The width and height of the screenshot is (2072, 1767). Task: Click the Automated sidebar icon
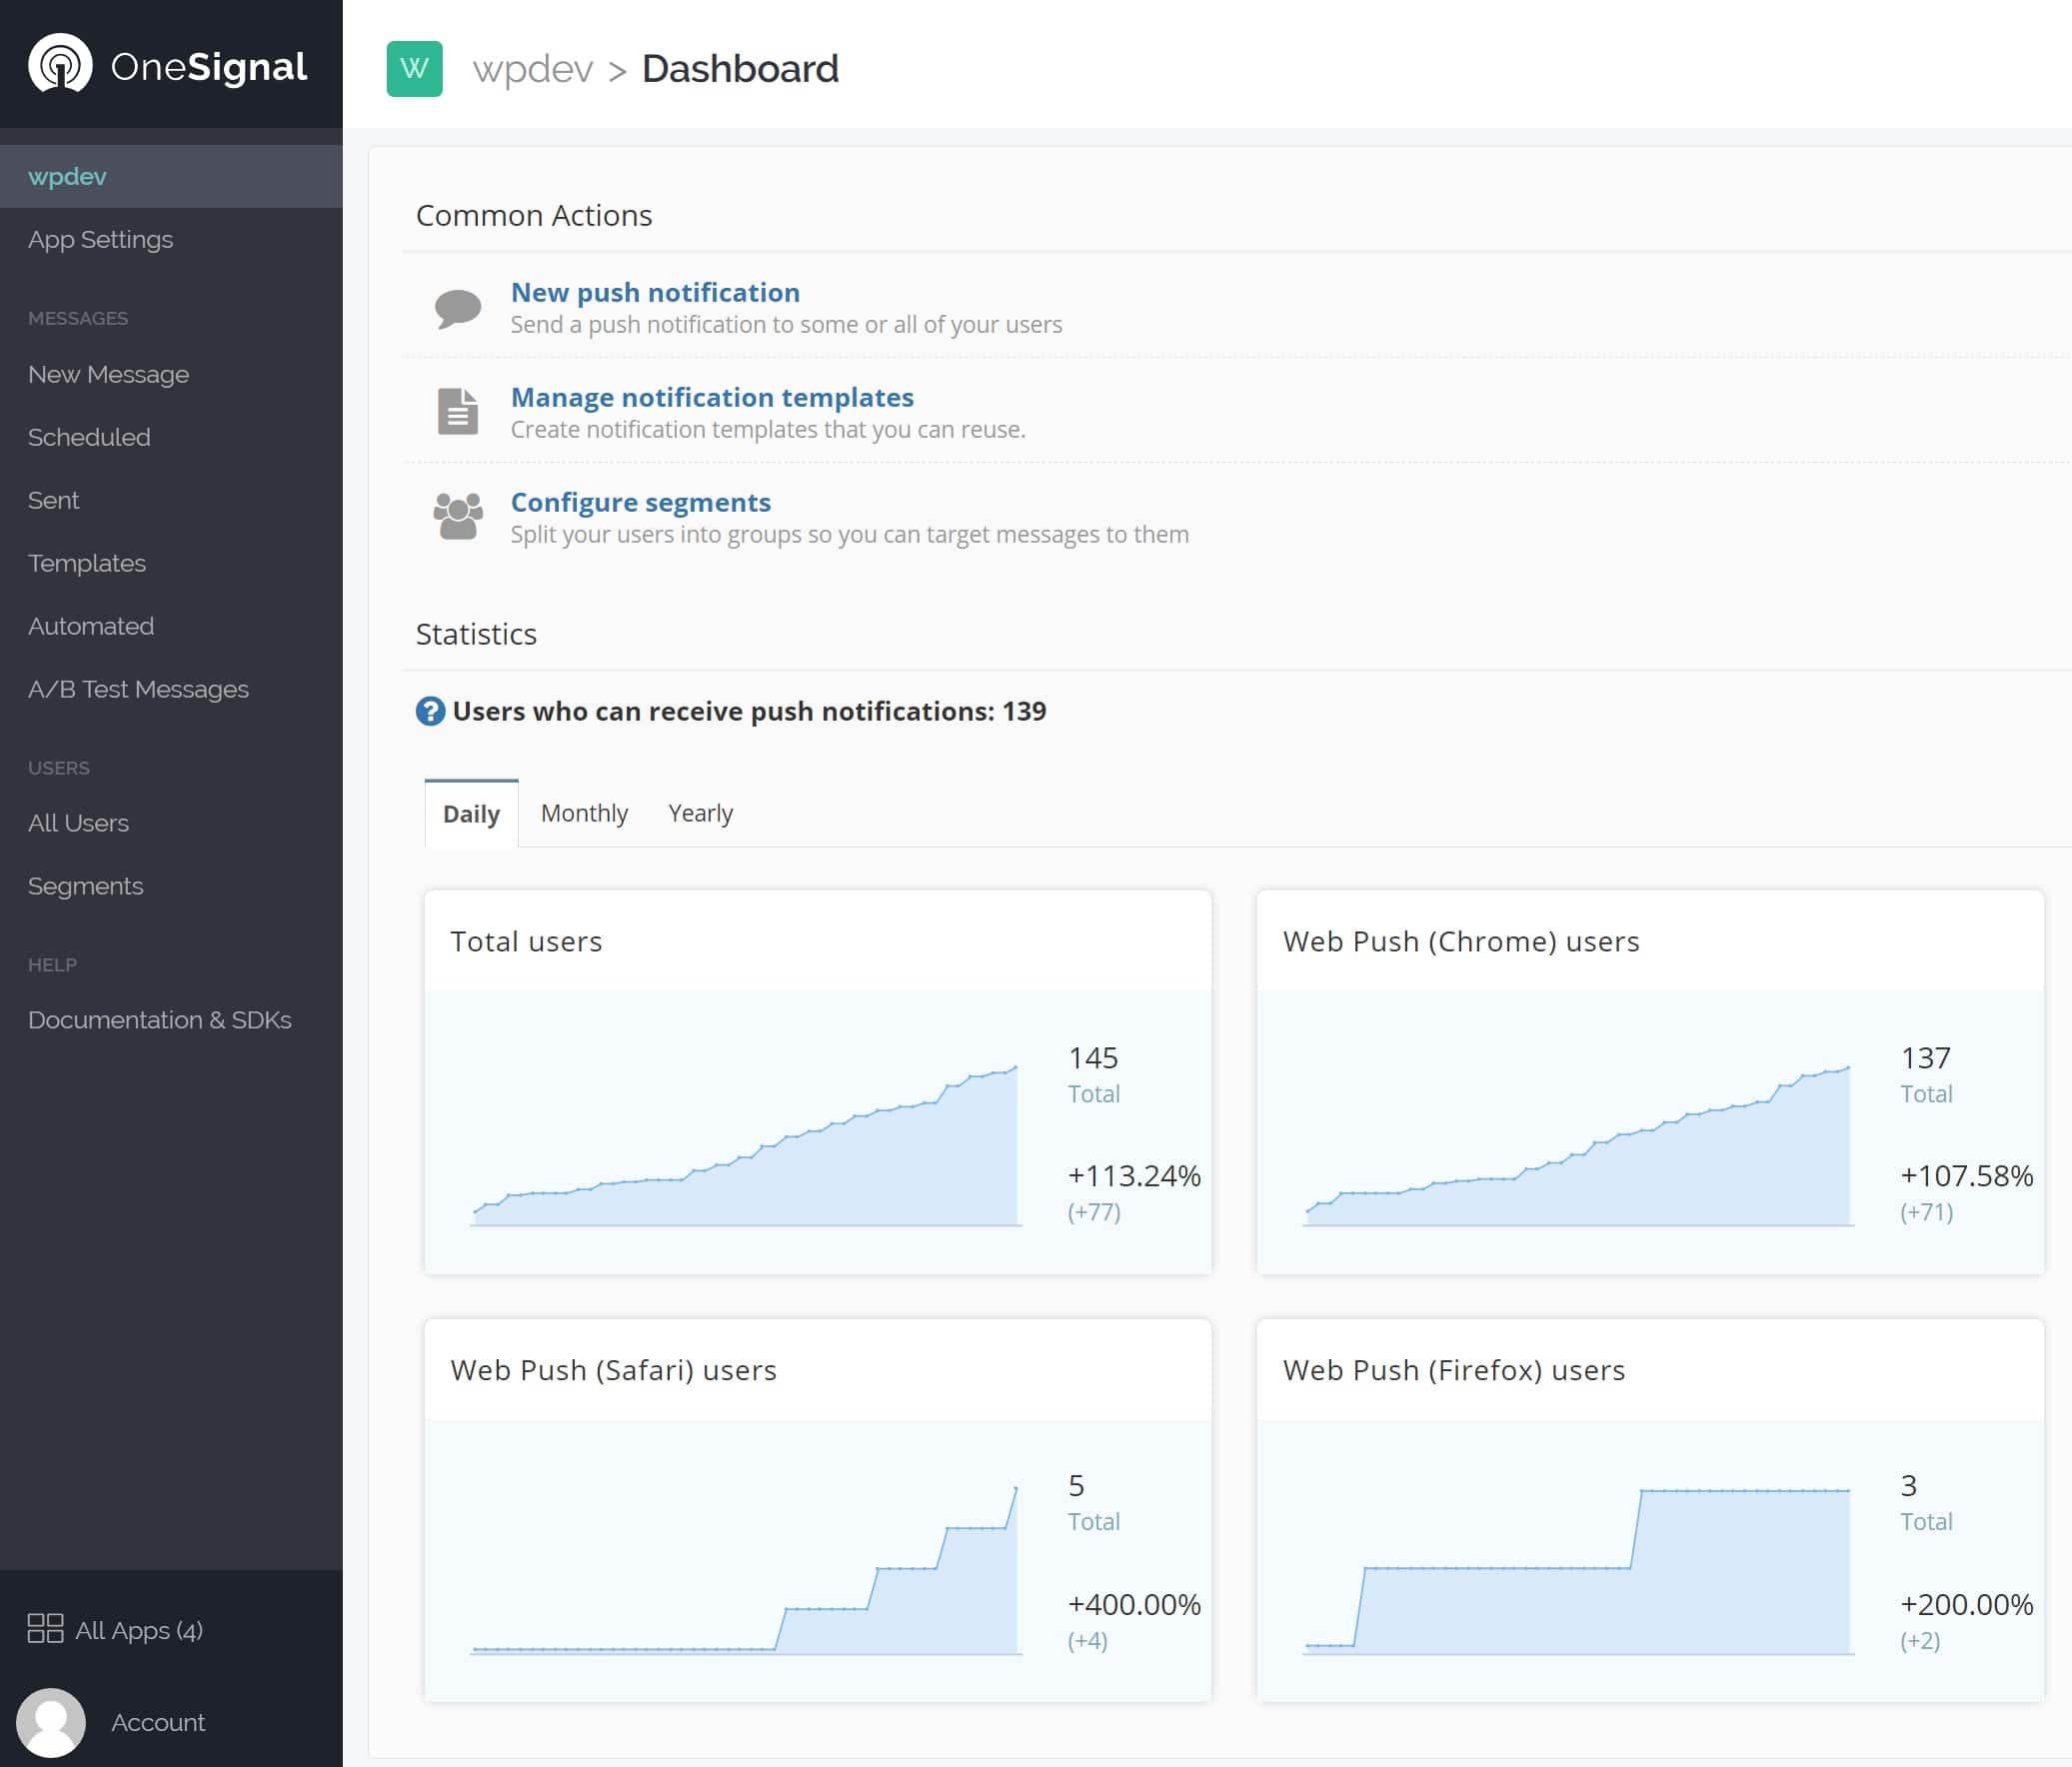pos(93,628)
